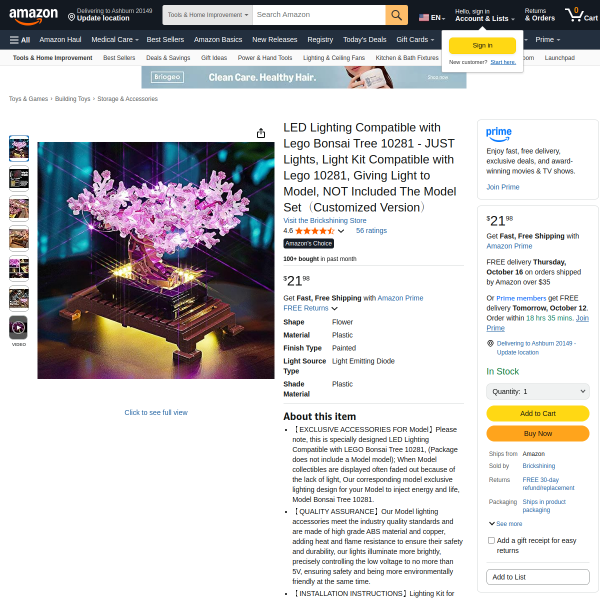The width and height of the screenshot is (600, 600).
Task: Click the yellow Sign in button
Action: click(x=482, y=46)
